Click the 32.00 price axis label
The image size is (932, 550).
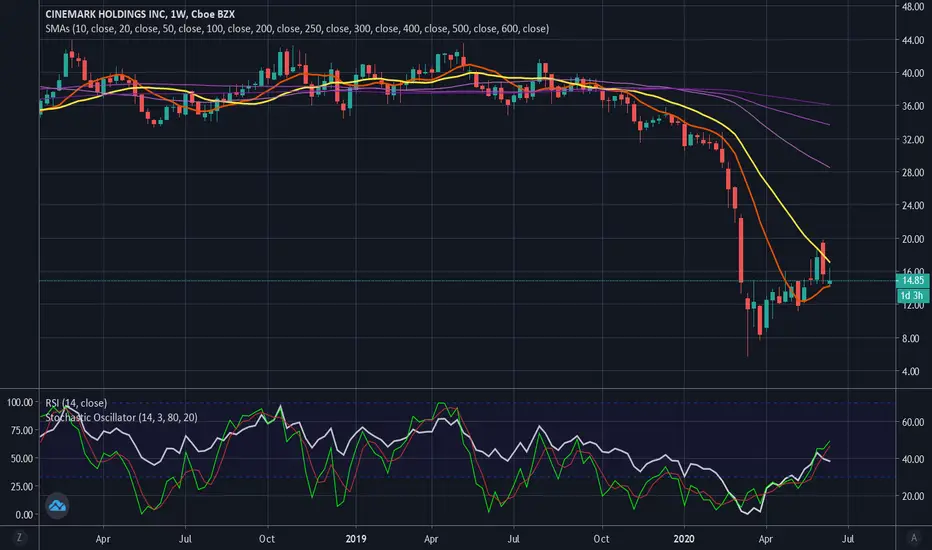[912, 139]
